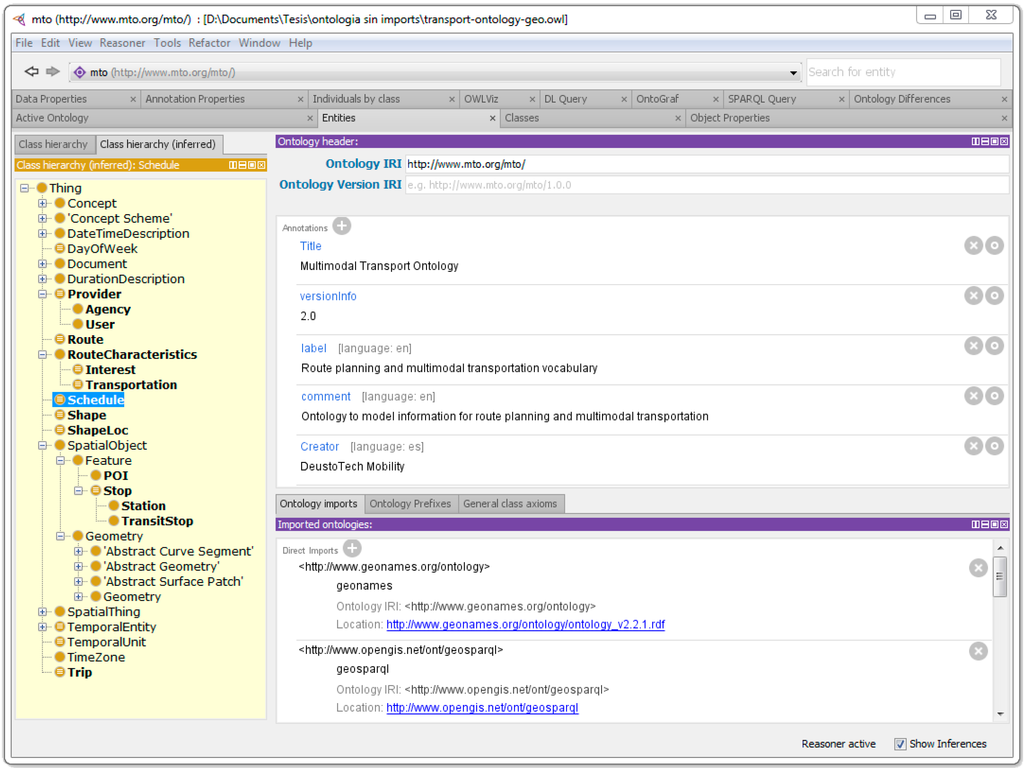The image size is (1024, 768).
Task: Switch to the Ontology Prefixes tab
Action: tap(410, 504)
